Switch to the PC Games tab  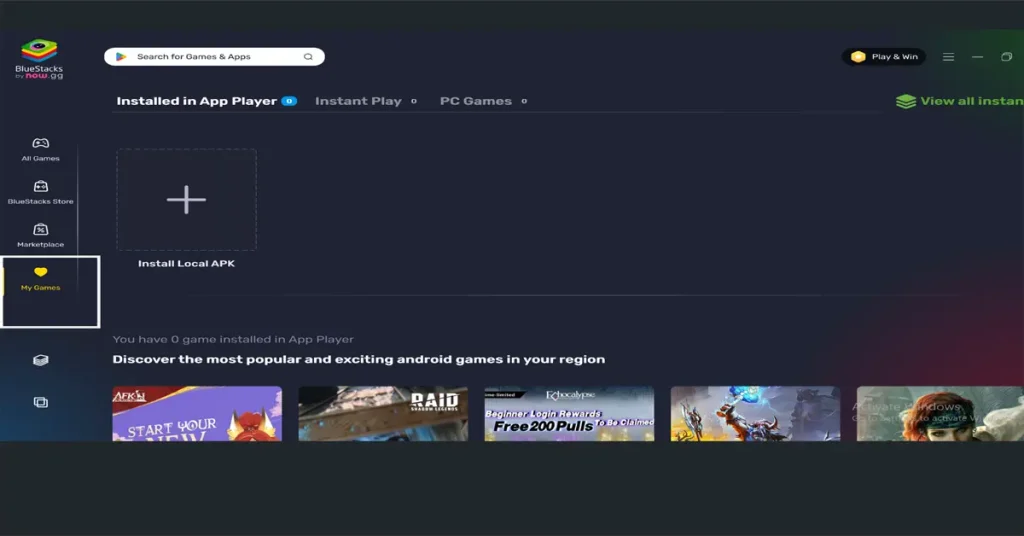coord(476,101)
